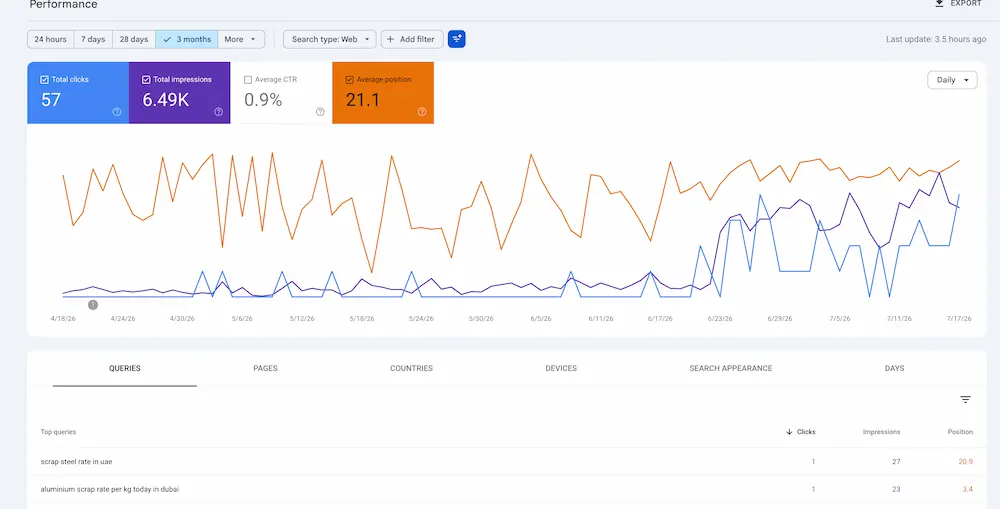Viewport: 1000px width, 509px height.
Task: Click query 'scrap steel rate in uae'
Action: (x=77, y=461)
